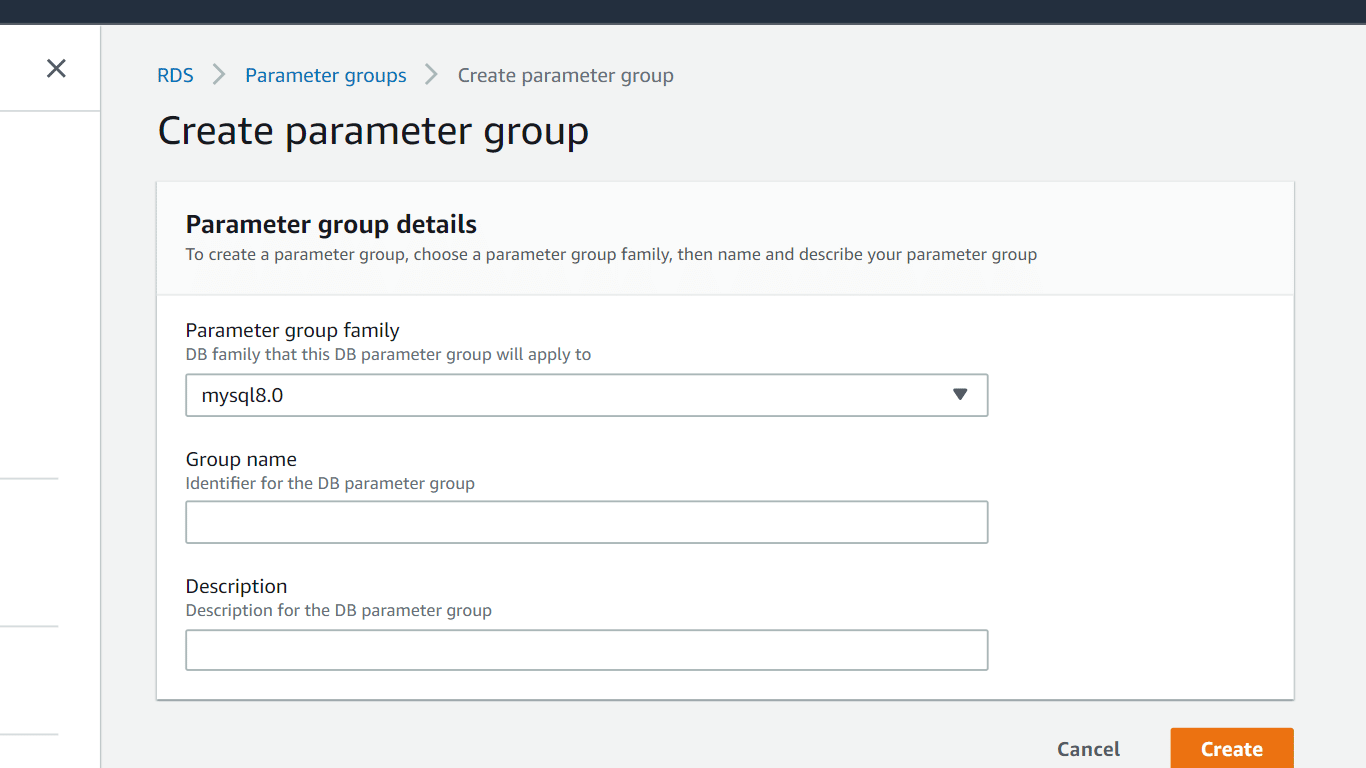Viewport: 1366px width, 768px height.
Task: Navigate to RDS via the breadcrumb
Action: (x=175, y=75)
